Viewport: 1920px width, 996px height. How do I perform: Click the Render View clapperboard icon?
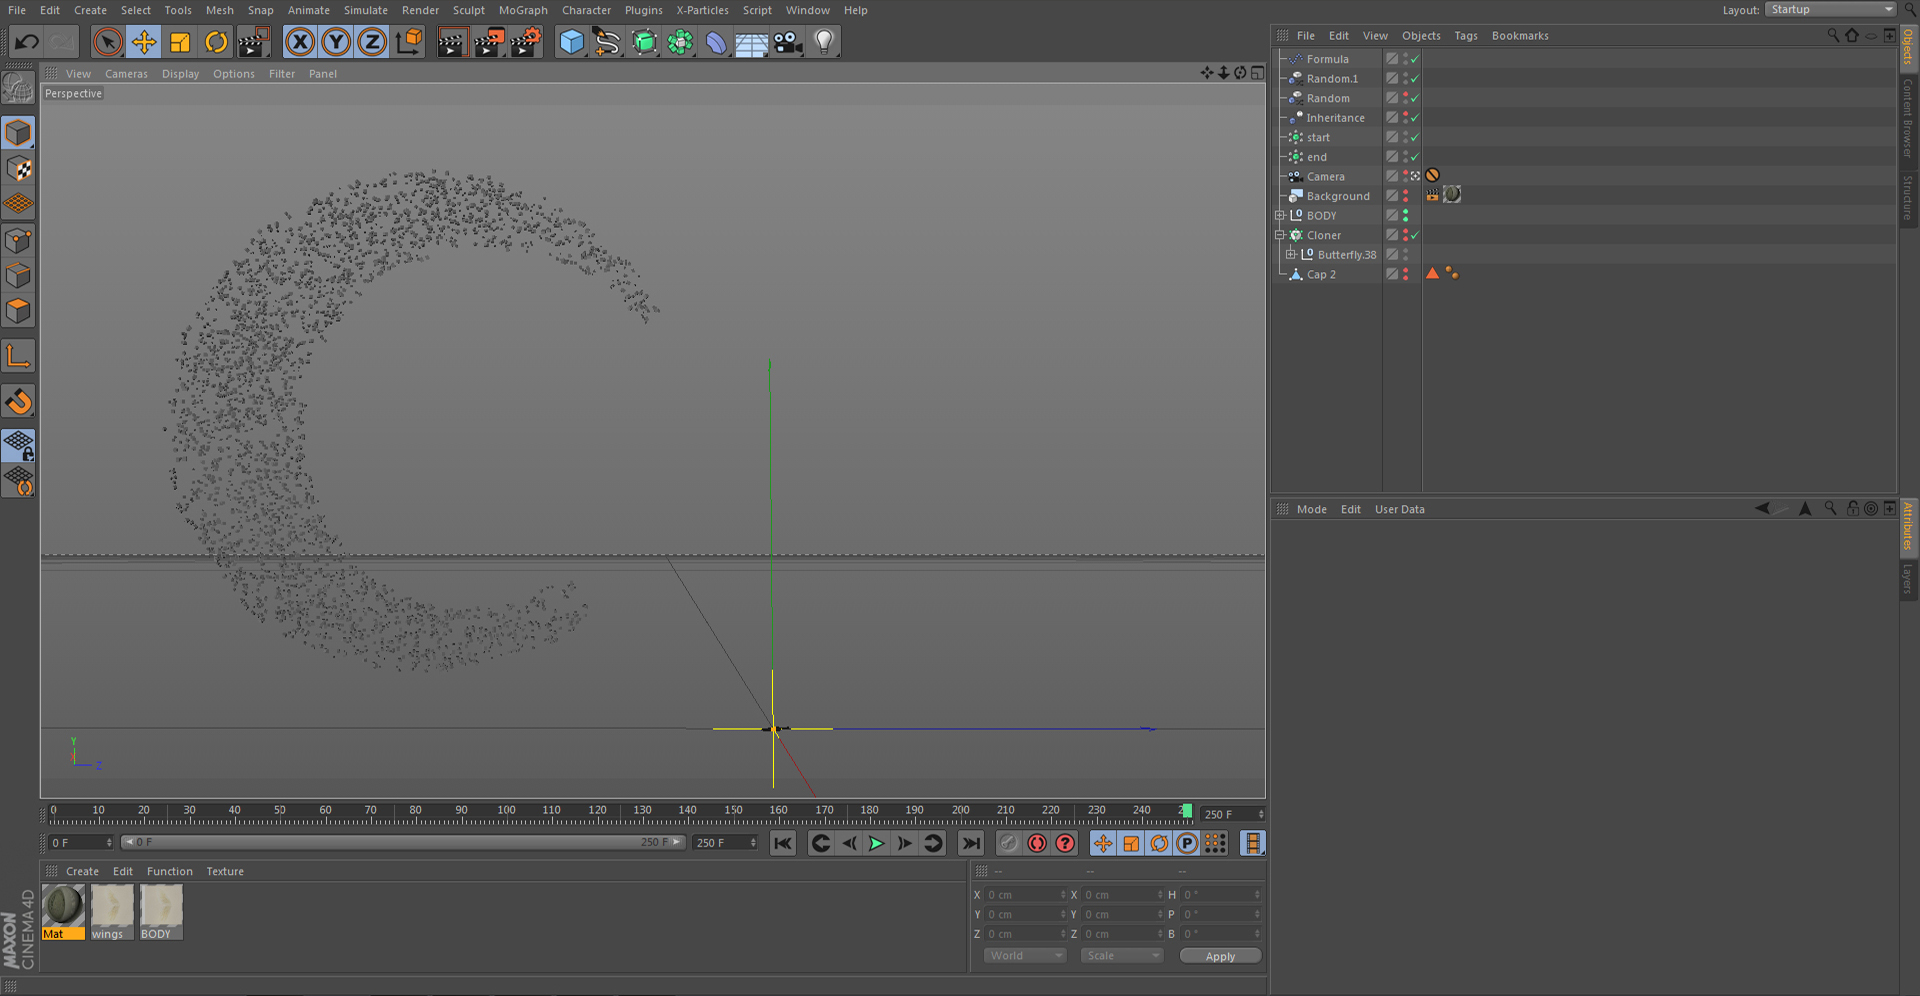pyautogui.click(x=451, y=42)
